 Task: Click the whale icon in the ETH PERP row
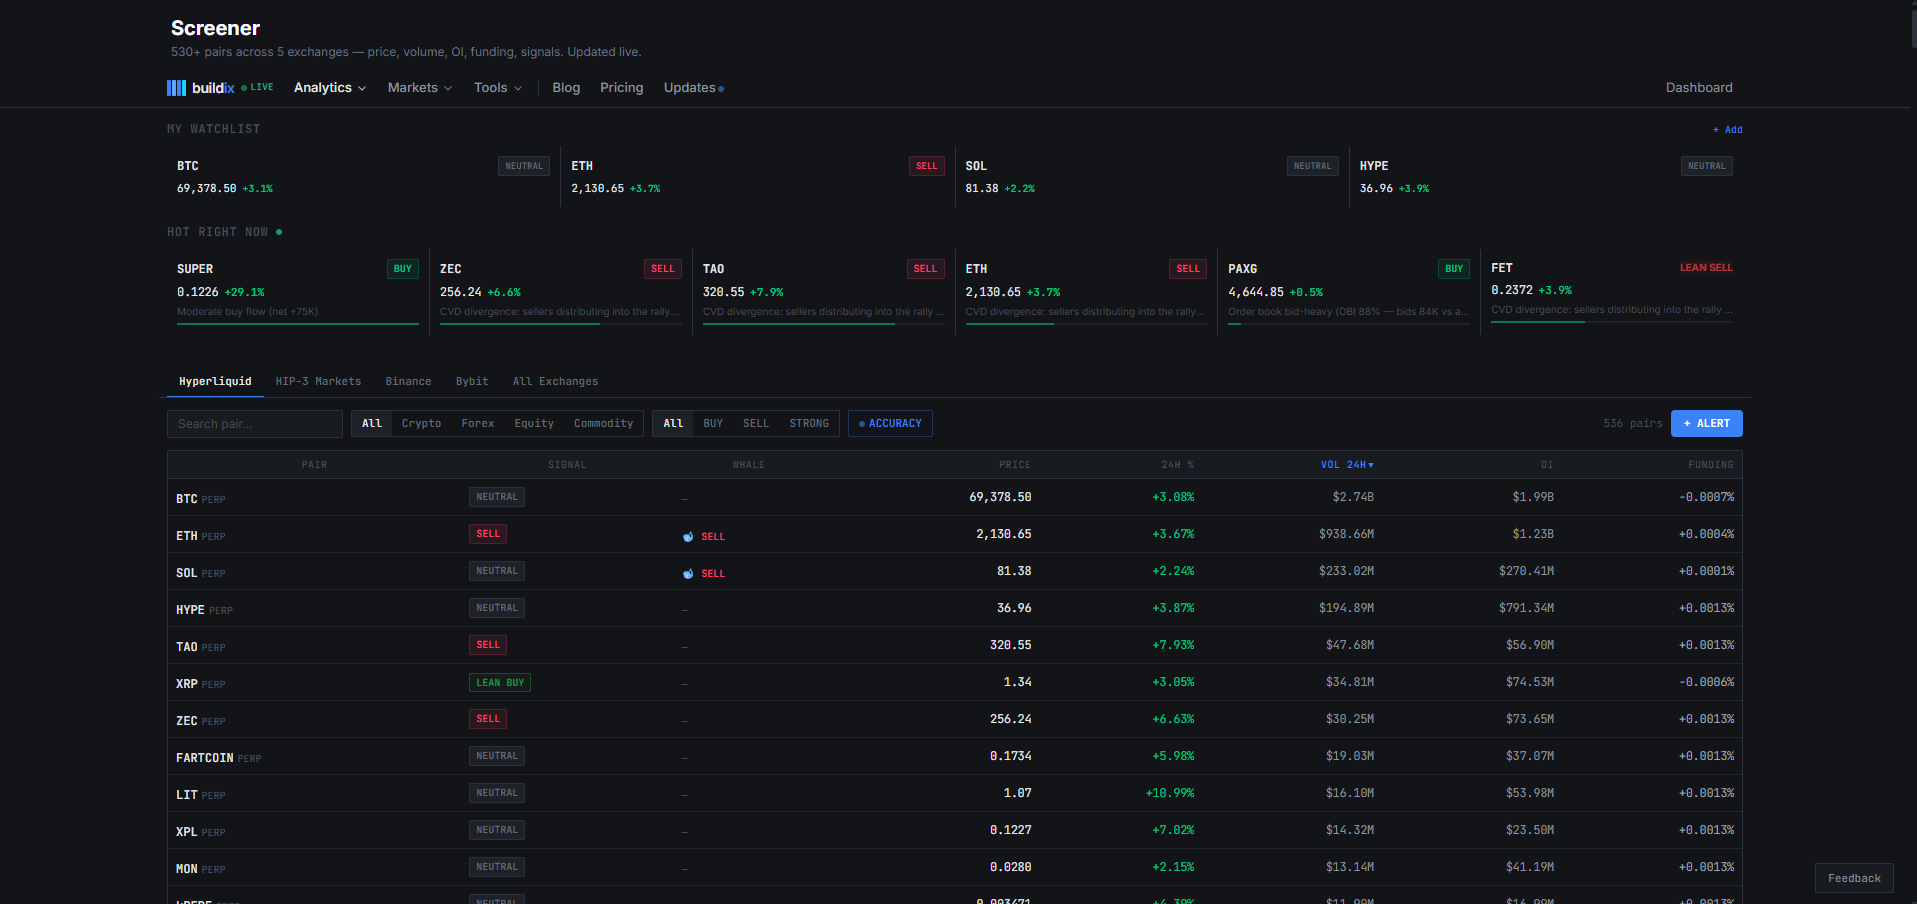point(688,537)
